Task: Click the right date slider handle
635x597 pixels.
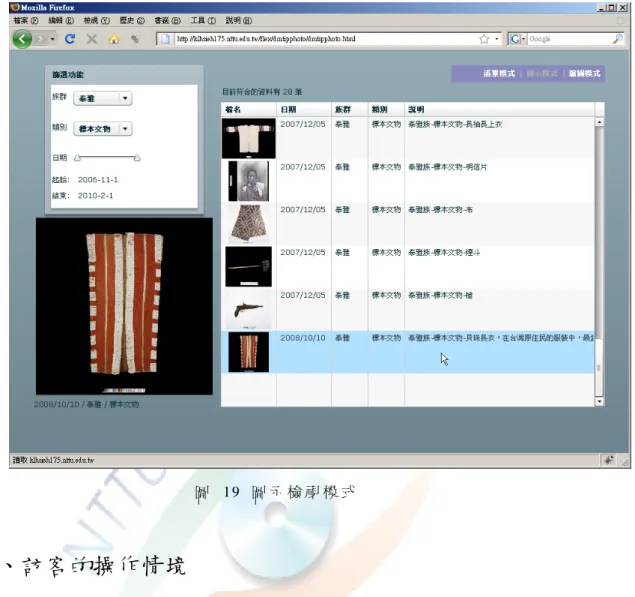Action: point(137,158)
